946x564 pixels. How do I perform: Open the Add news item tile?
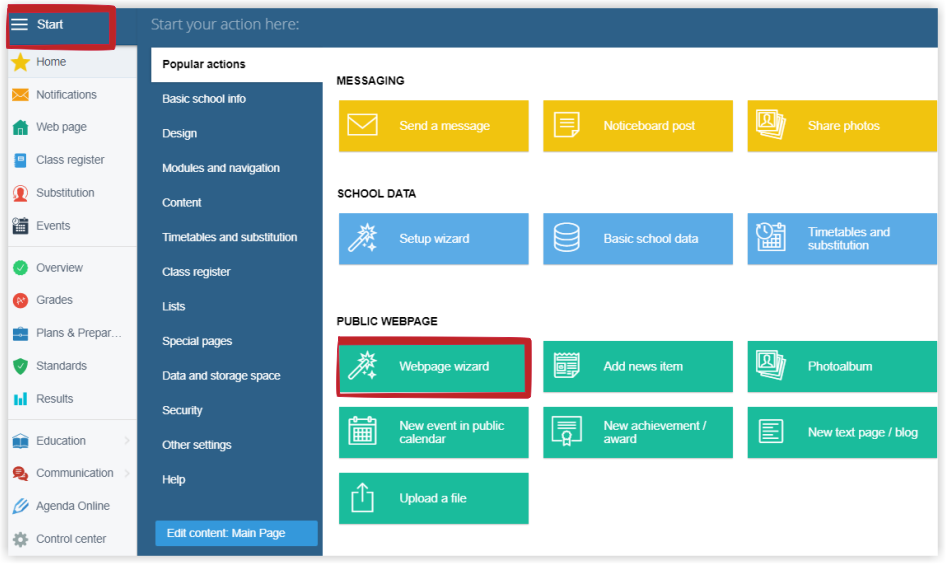(x=638, y=367)
